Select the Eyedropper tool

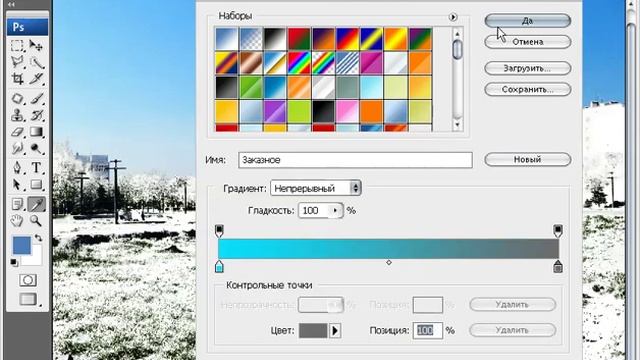click(x=36, y=204)
